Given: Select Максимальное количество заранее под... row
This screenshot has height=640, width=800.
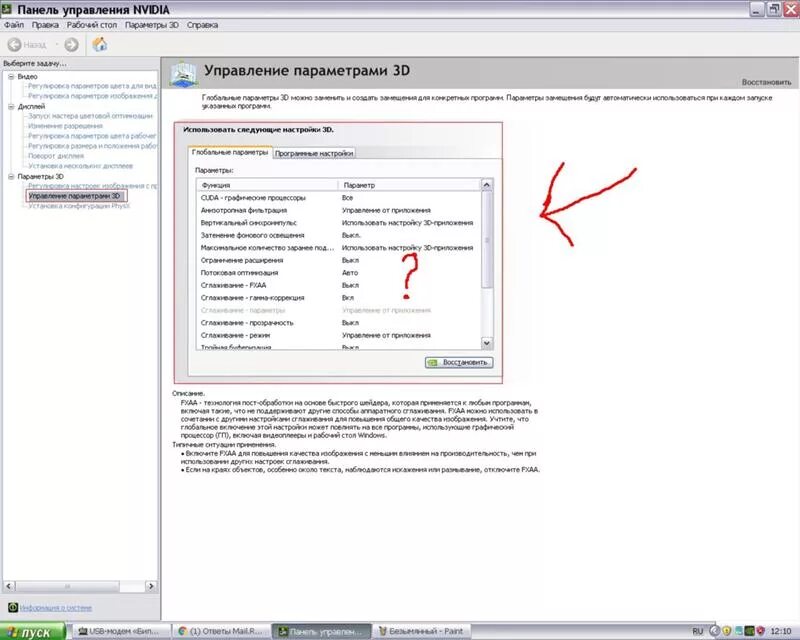Looking at the screenshot, I should (x=339, y=248).
